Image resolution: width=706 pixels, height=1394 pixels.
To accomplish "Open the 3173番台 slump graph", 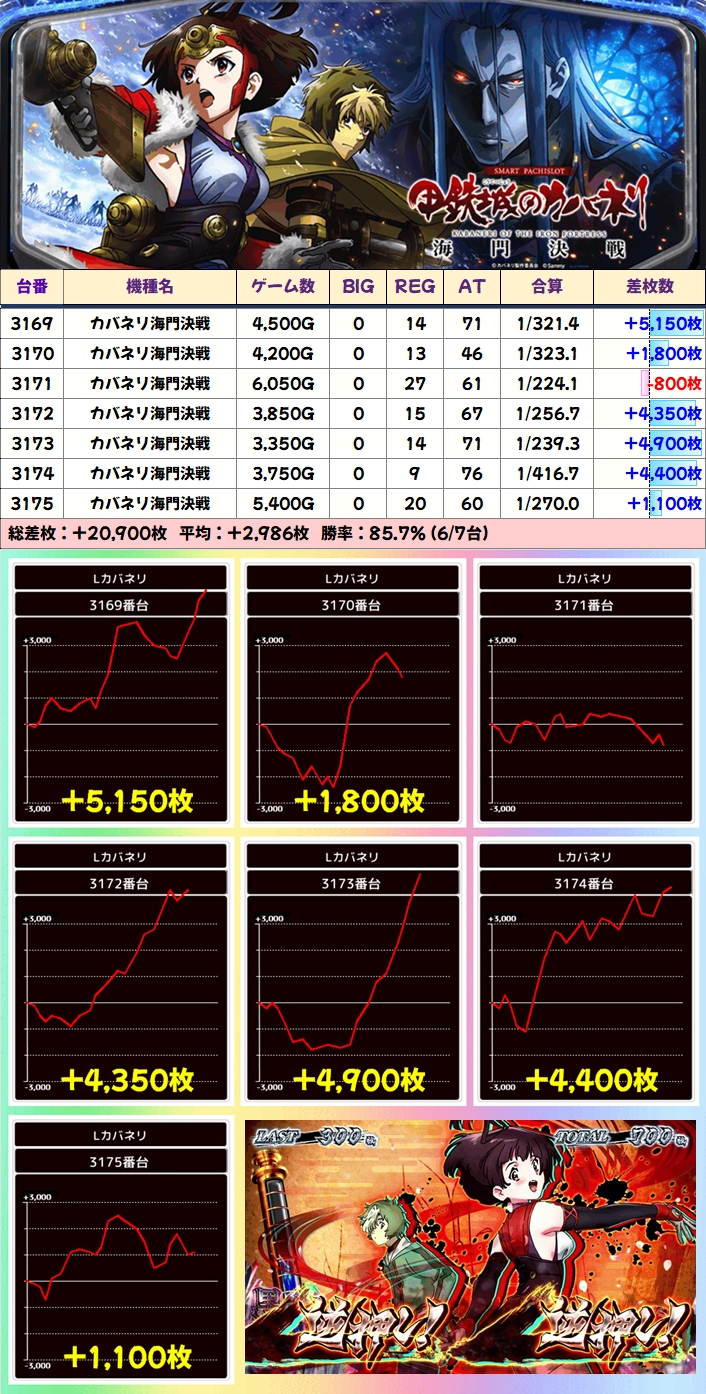I will click(x=352, y=970).
